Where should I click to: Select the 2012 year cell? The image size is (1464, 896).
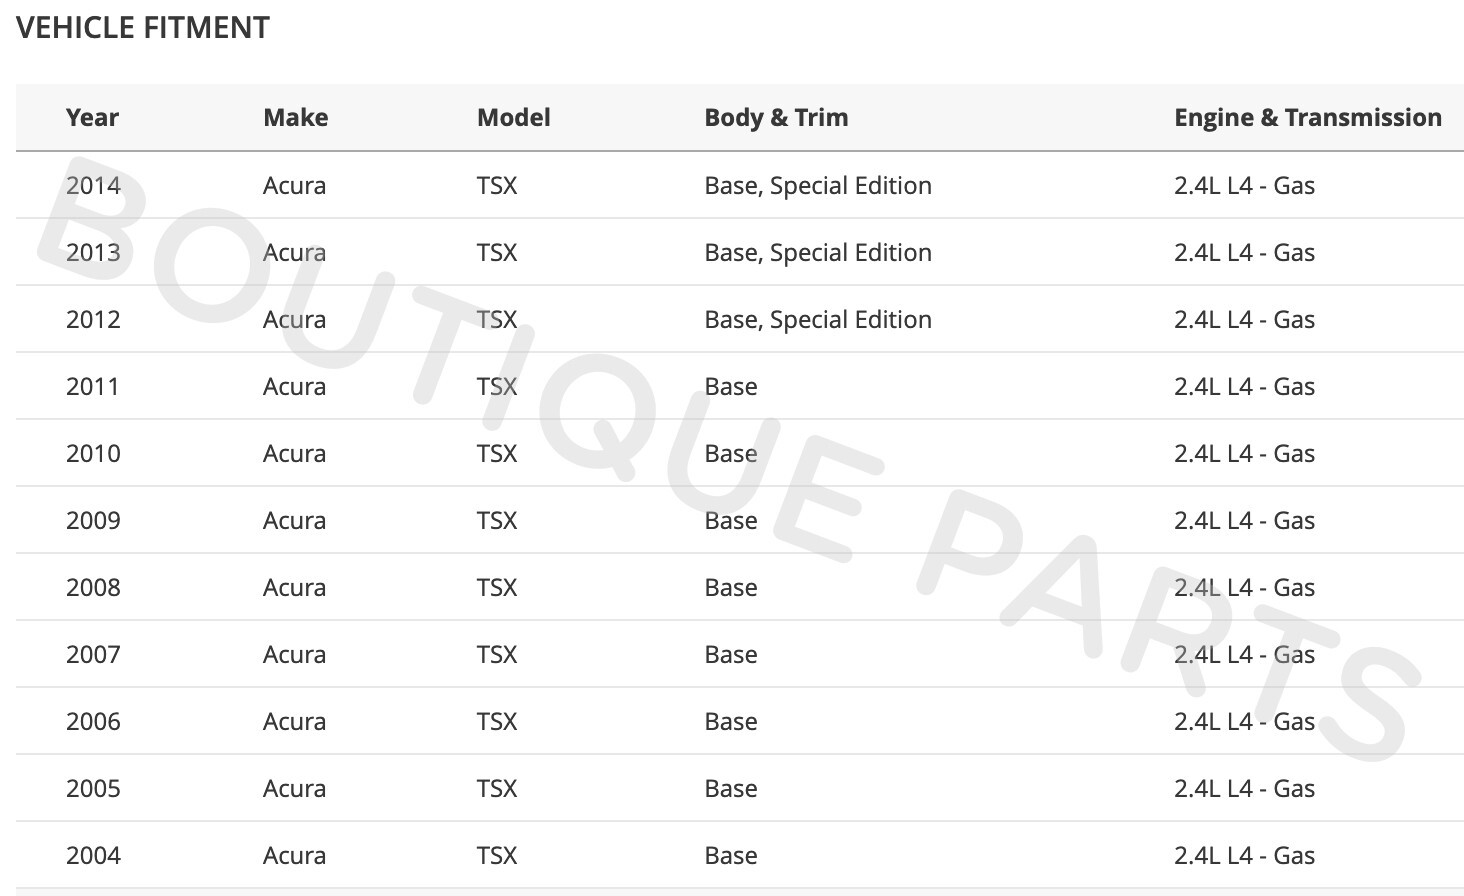tap(93, 320)
